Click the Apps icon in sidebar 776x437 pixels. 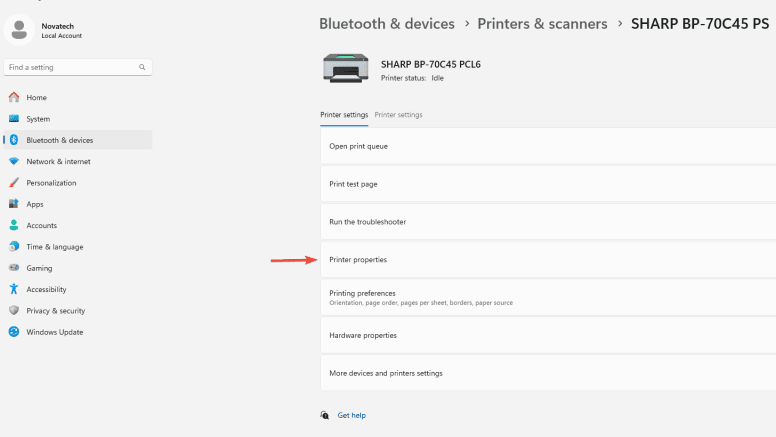tap(14, 204)
